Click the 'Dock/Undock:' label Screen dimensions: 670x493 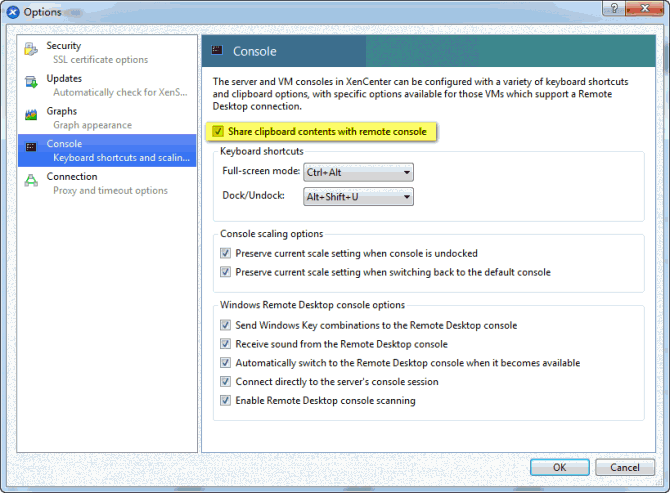click(253, 195)
